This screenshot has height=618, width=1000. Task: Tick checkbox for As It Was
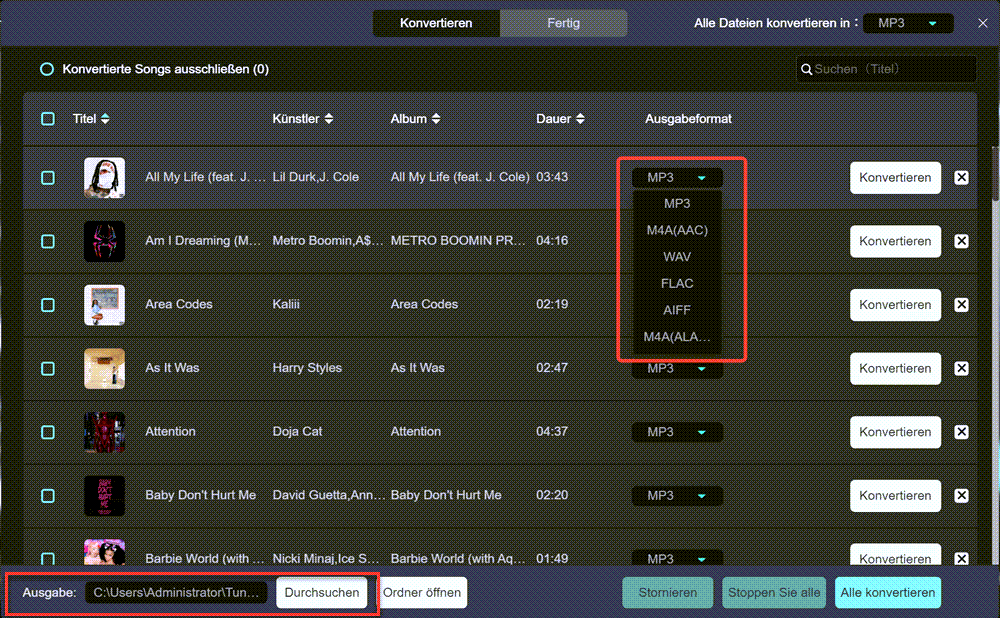click(x=48, y=368)
